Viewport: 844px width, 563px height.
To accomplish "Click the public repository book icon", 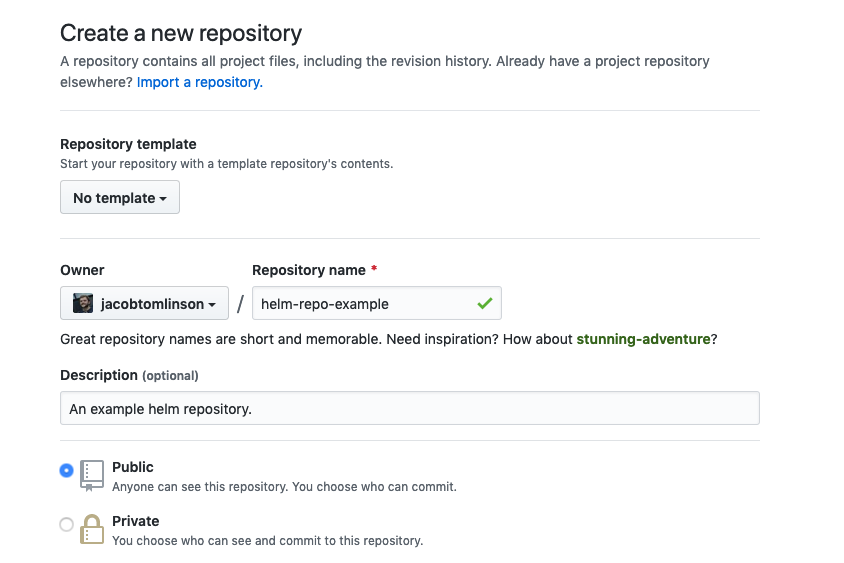I will click(92, 475).
